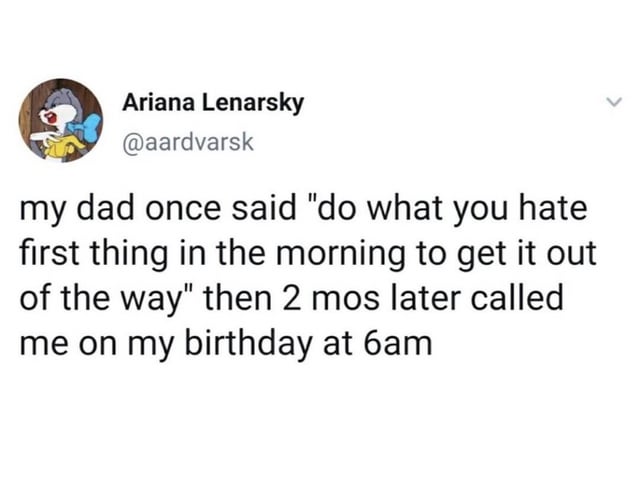Click the surname "Lenarsky" in the header
Viewport: 640px width, 480px height.
[x=254, y=102]
